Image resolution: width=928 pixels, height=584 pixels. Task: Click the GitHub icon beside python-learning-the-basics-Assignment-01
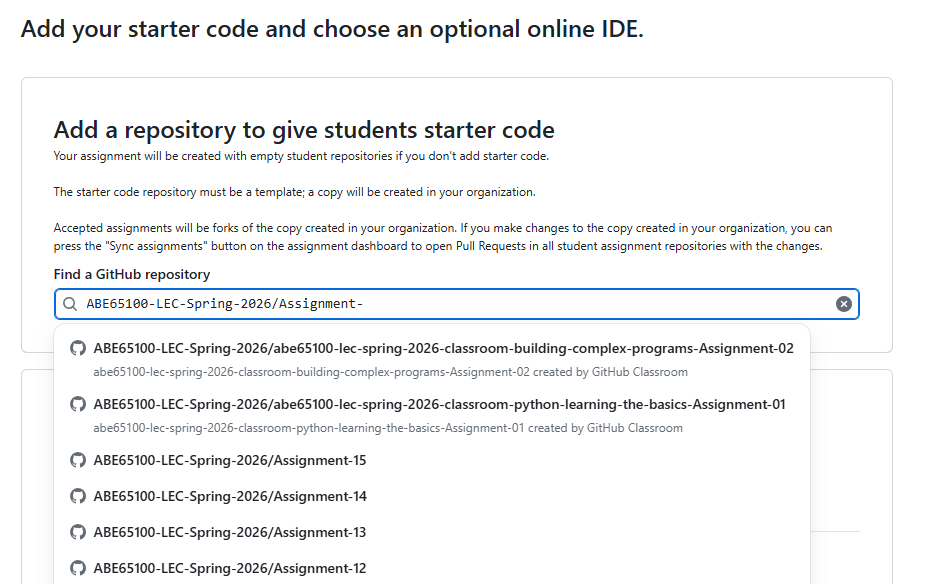pyautogui.click(x=80, y=405)
